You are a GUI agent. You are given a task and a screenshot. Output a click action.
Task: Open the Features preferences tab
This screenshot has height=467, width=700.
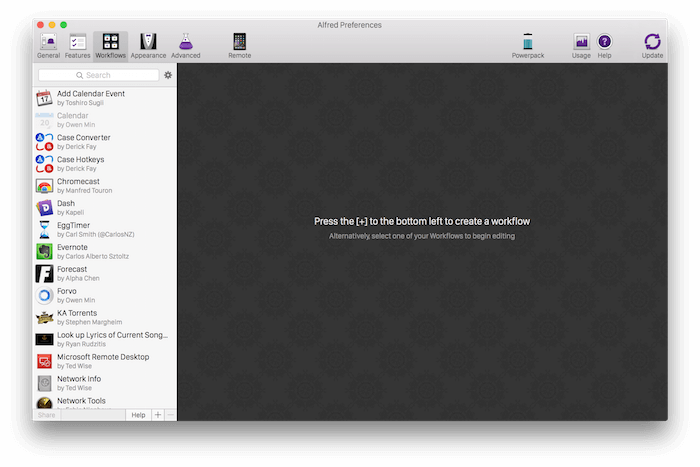pyautogui.click(x=77, y=46)
